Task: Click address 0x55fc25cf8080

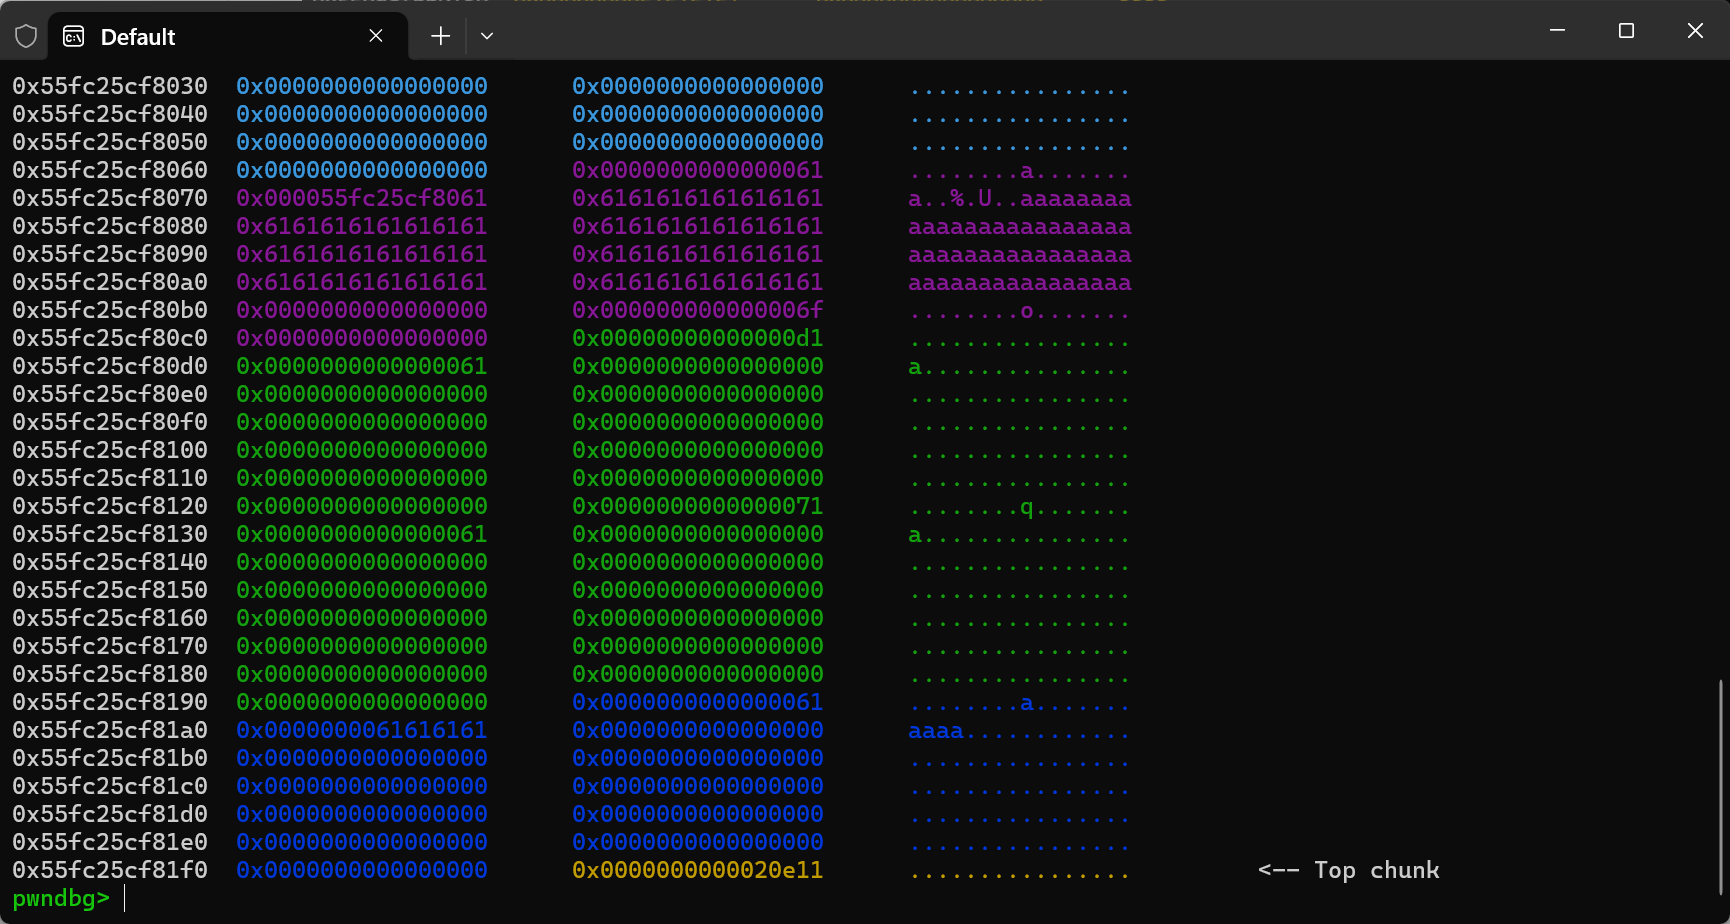Action: 110,226
